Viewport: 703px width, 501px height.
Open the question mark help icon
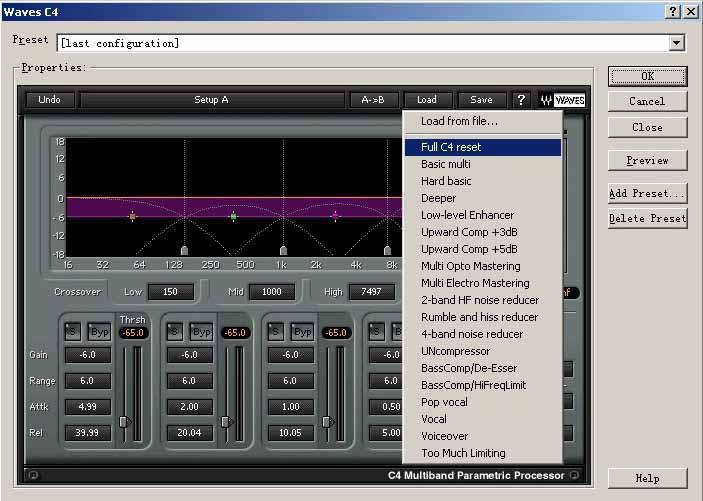tap(521, 100)
